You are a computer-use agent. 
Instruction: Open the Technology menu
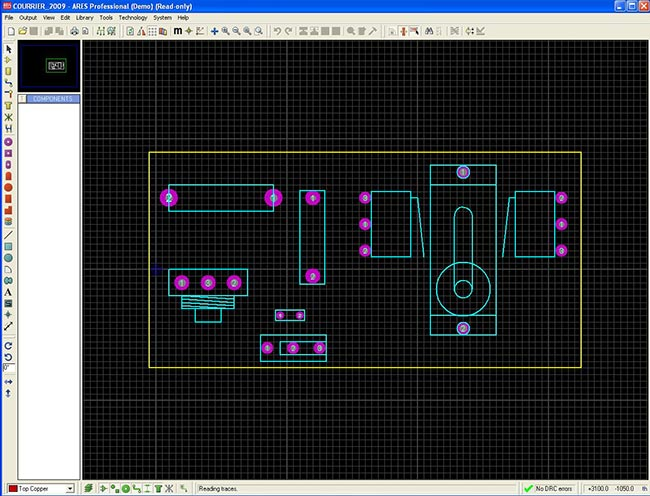[x=133, y=18]
